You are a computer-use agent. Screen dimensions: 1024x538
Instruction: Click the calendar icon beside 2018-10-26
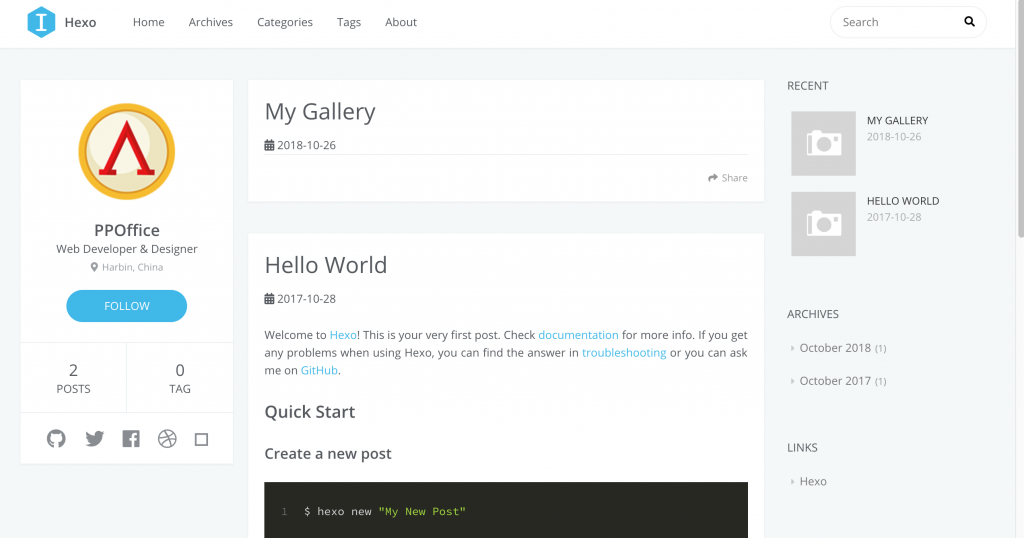tap(269, 145)
